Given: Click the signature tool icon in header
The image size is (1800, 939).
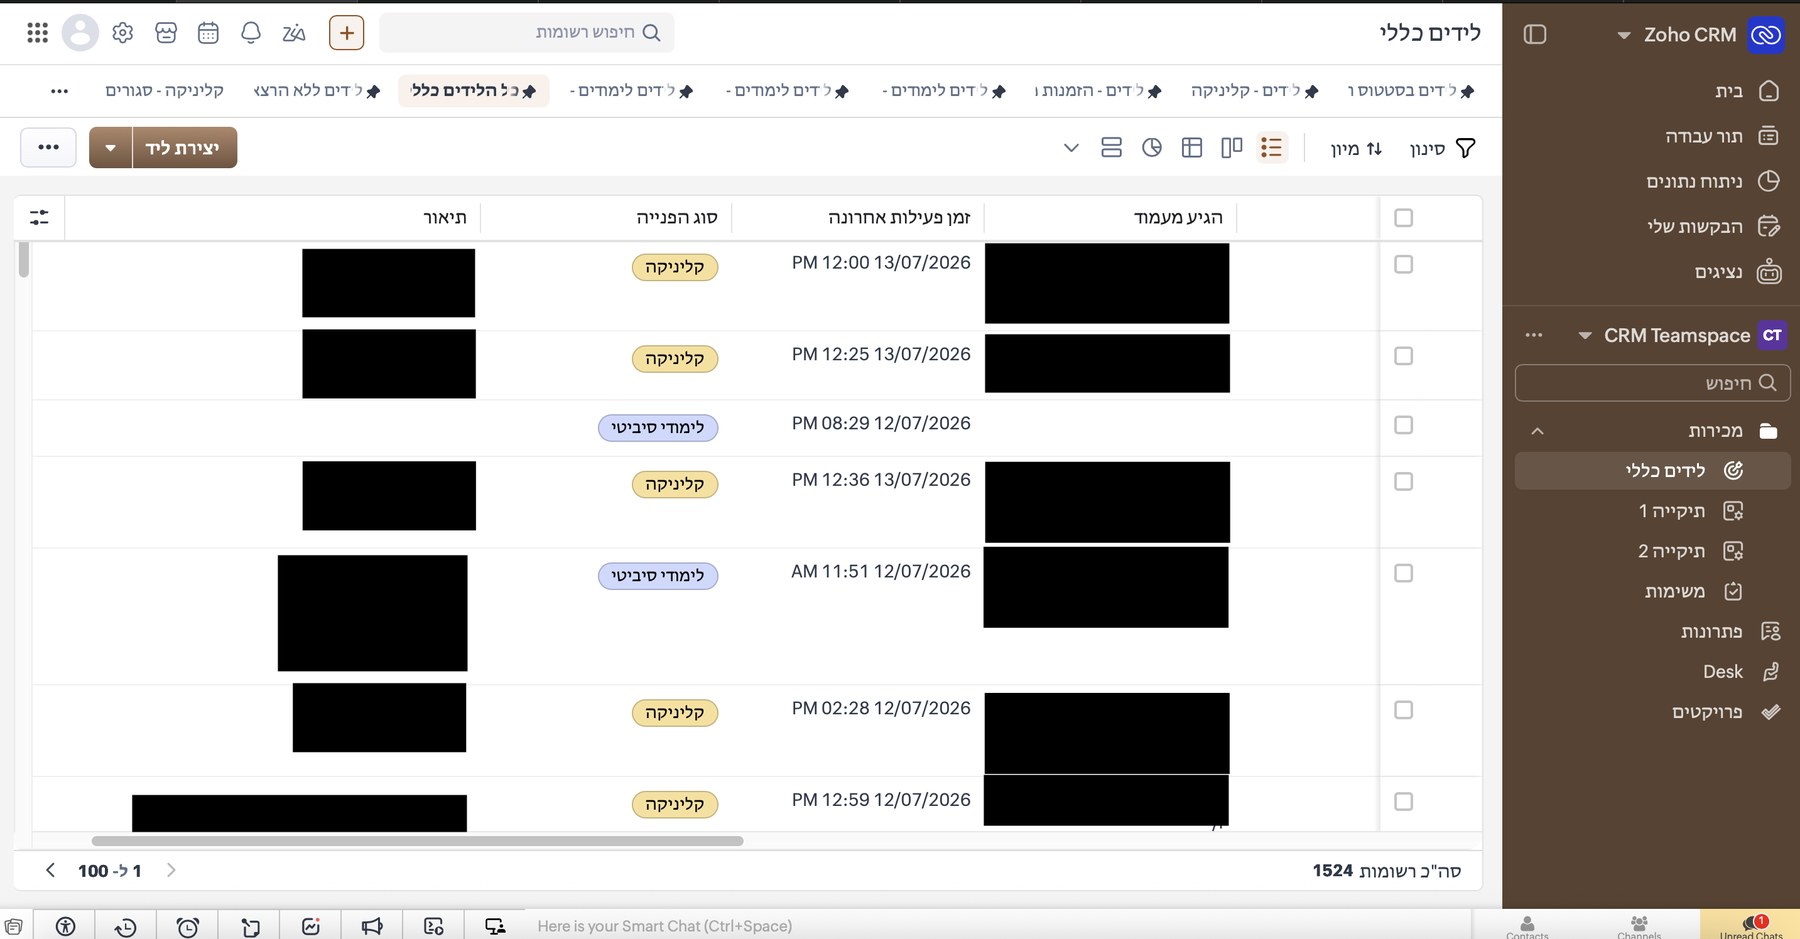Looking at the screenshot, I should point(294,33).
